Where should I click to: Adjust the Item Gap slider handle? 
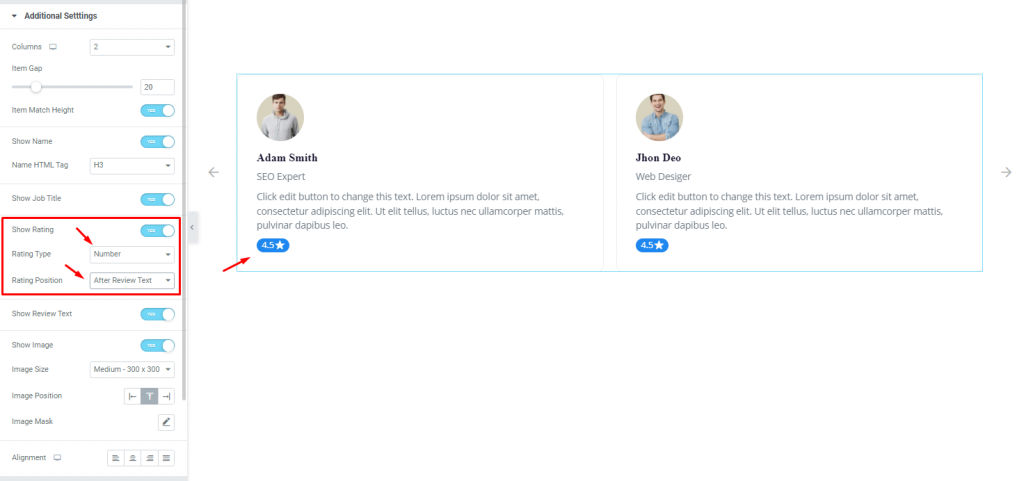coord(36,87)
